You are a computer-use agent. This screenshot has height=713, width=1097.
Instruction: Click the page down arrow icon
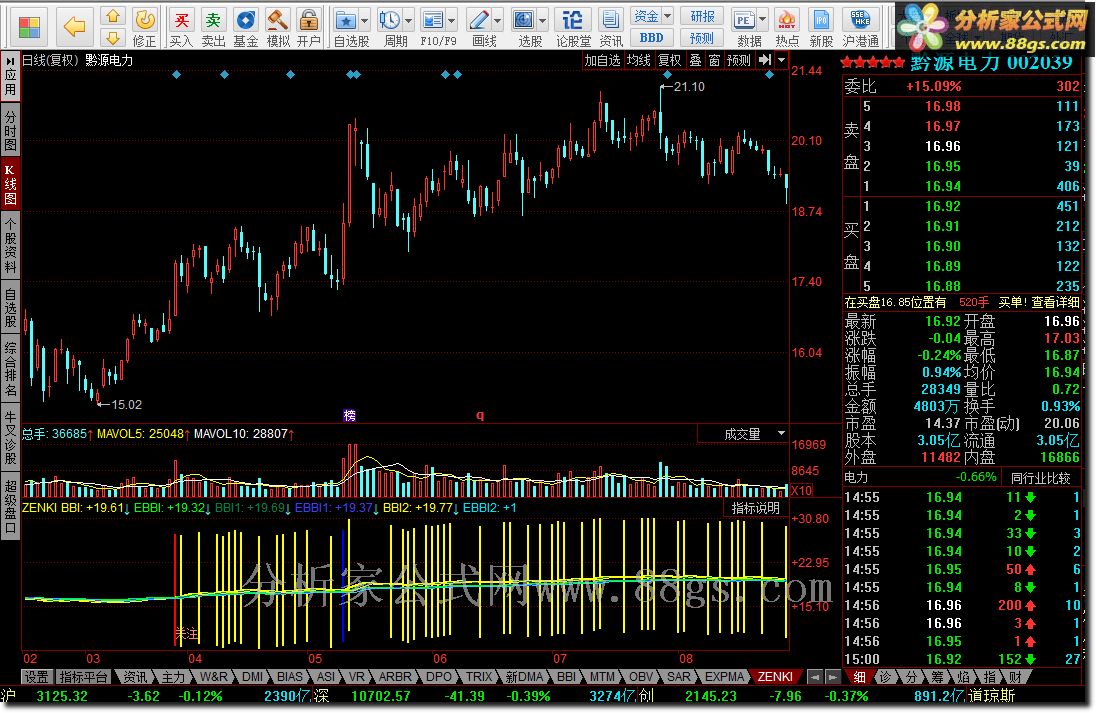point(113,38)
